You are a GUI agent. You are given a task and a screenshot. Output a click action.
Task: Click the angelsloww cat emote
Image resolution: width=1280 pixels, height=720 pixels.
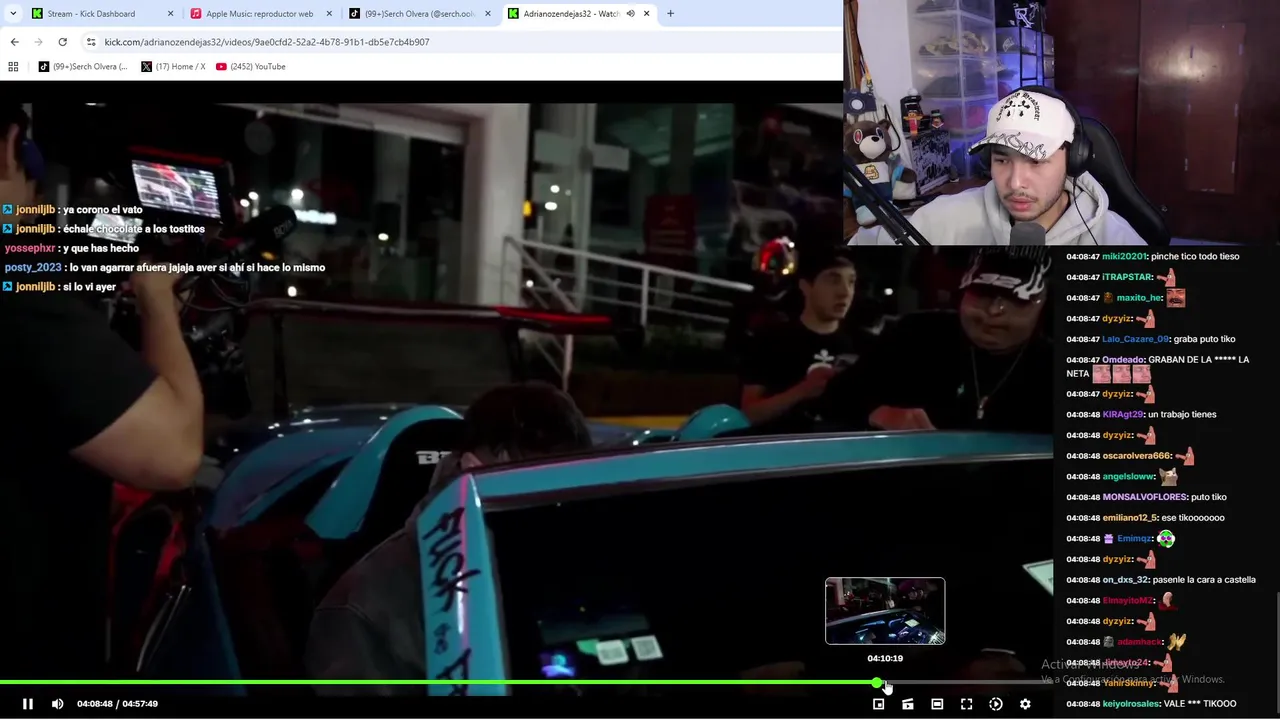click(1168, 476)
